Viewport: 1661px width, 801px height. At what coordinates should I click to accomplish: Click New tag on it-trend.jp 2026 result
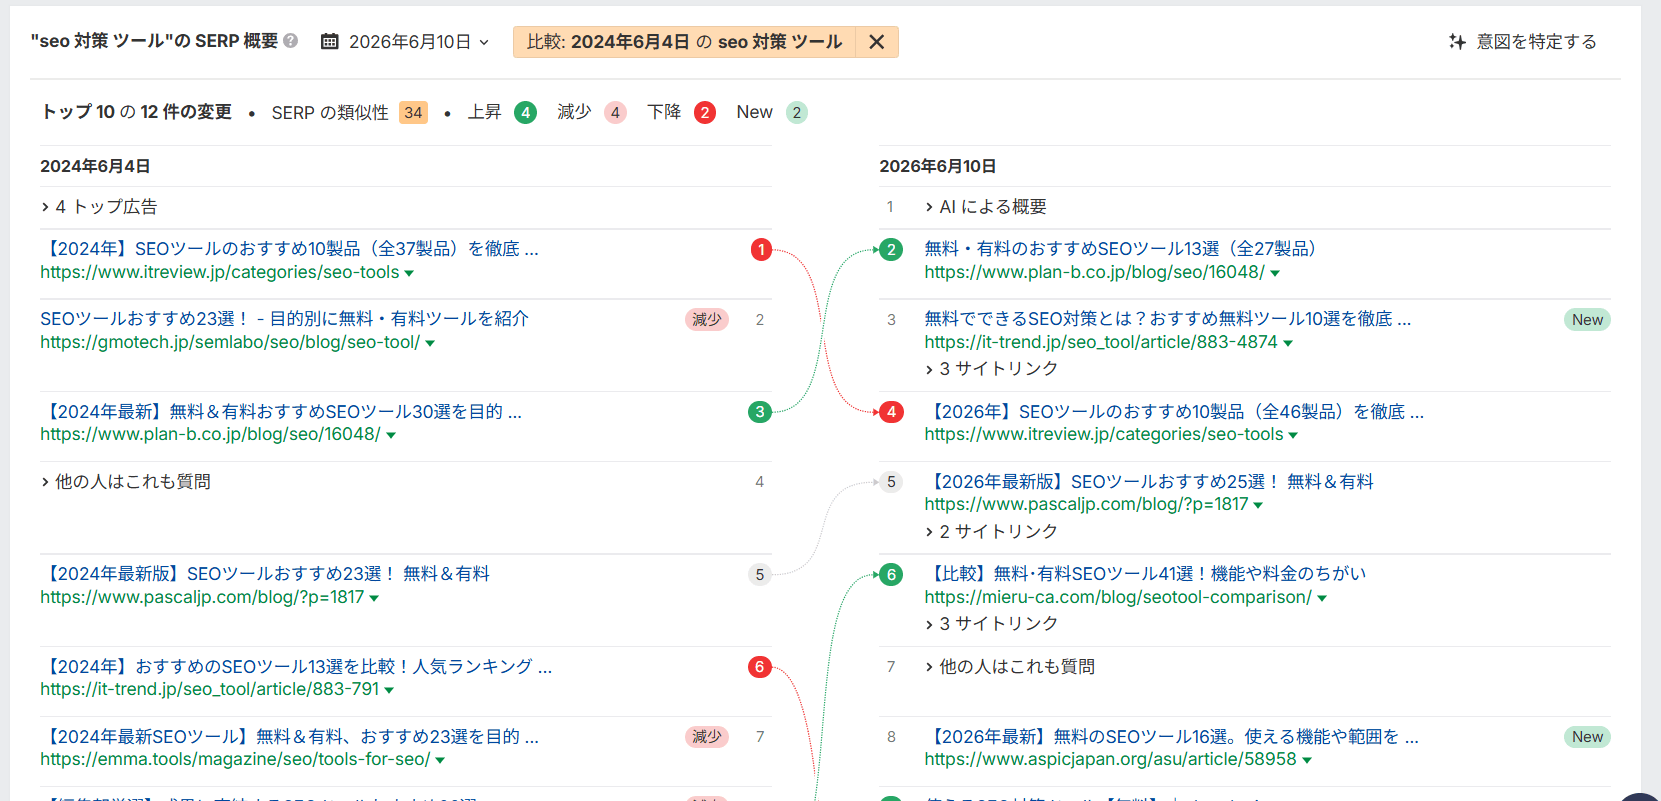click(x=1587, y=320)
